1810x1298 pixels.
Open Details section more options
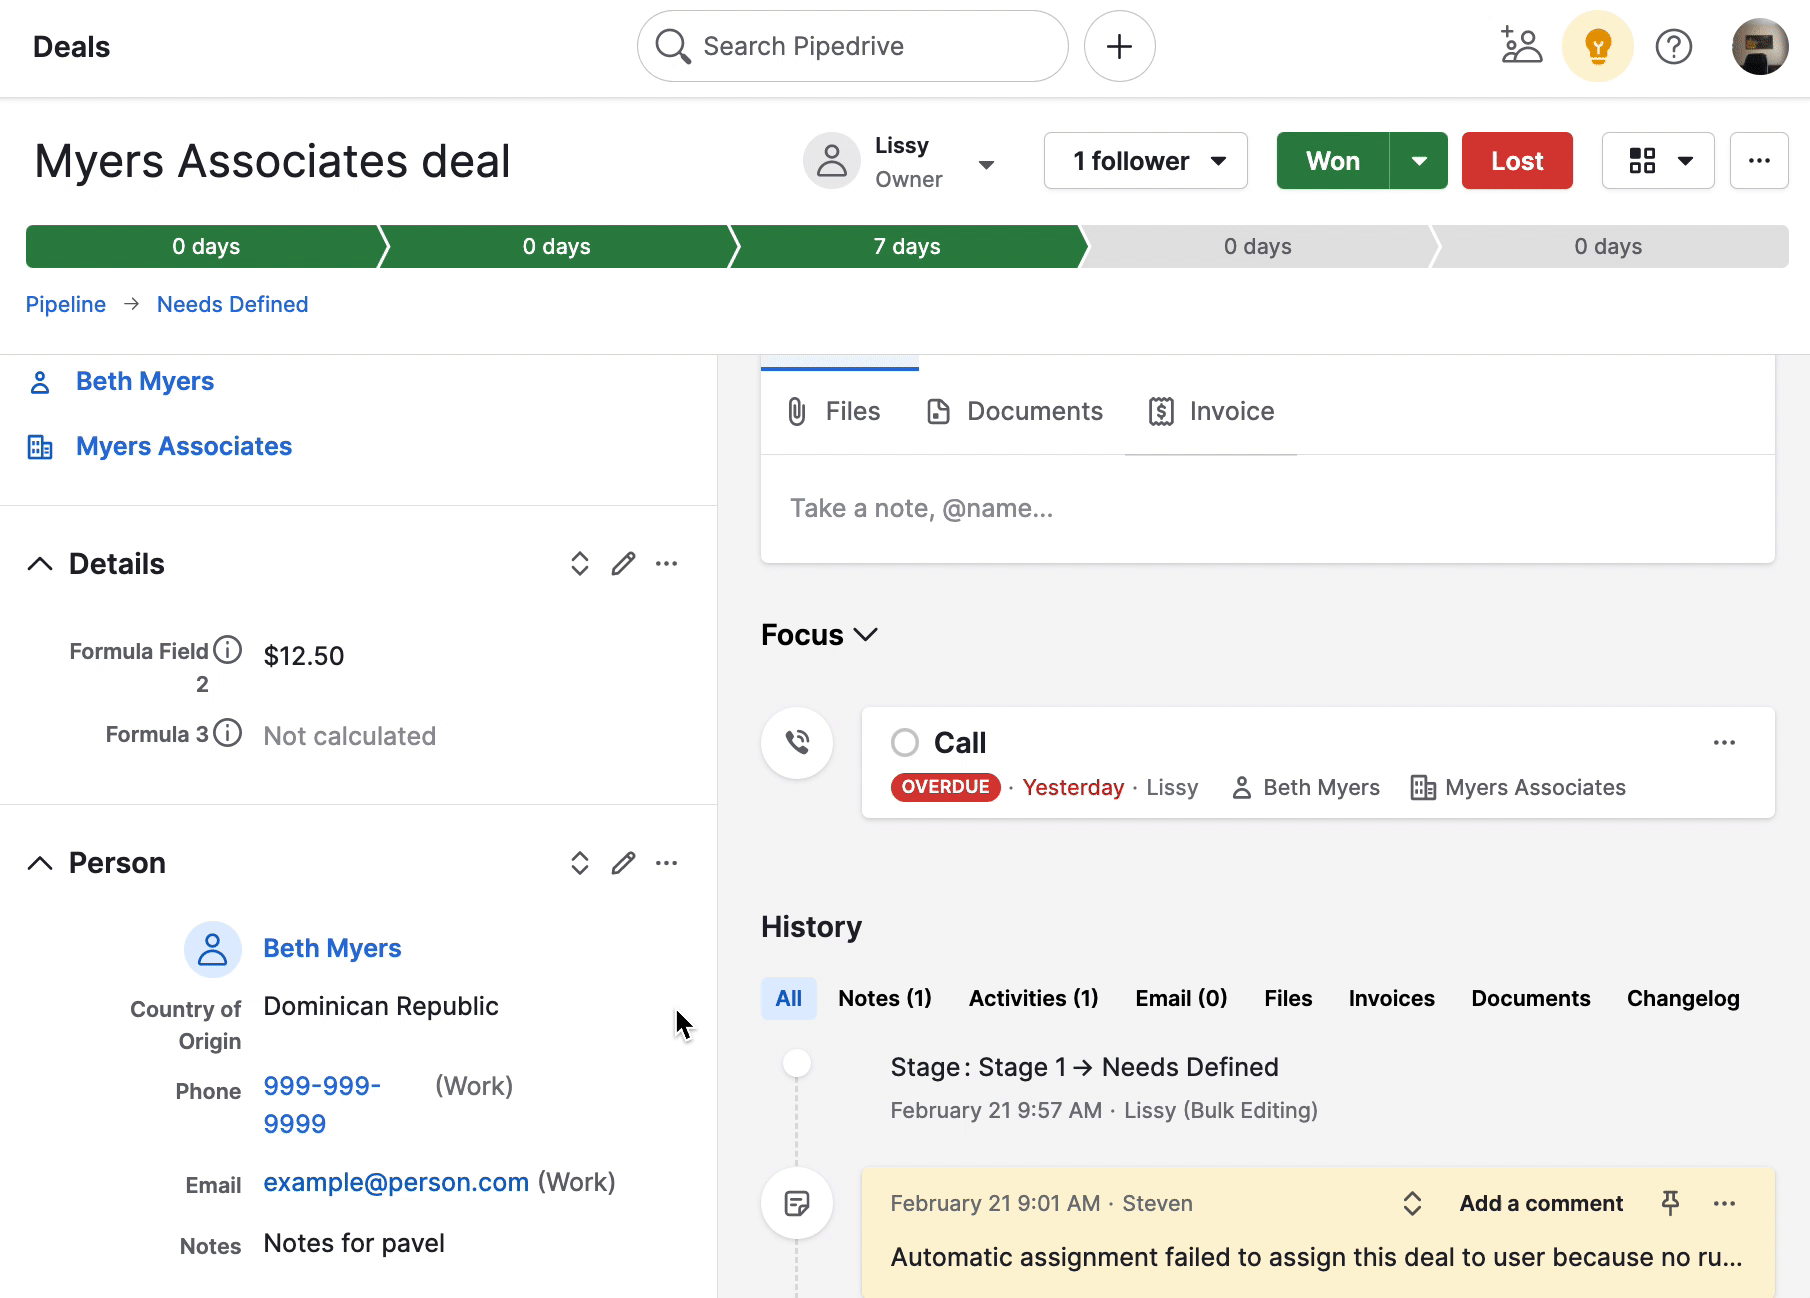tap(666, 564)
